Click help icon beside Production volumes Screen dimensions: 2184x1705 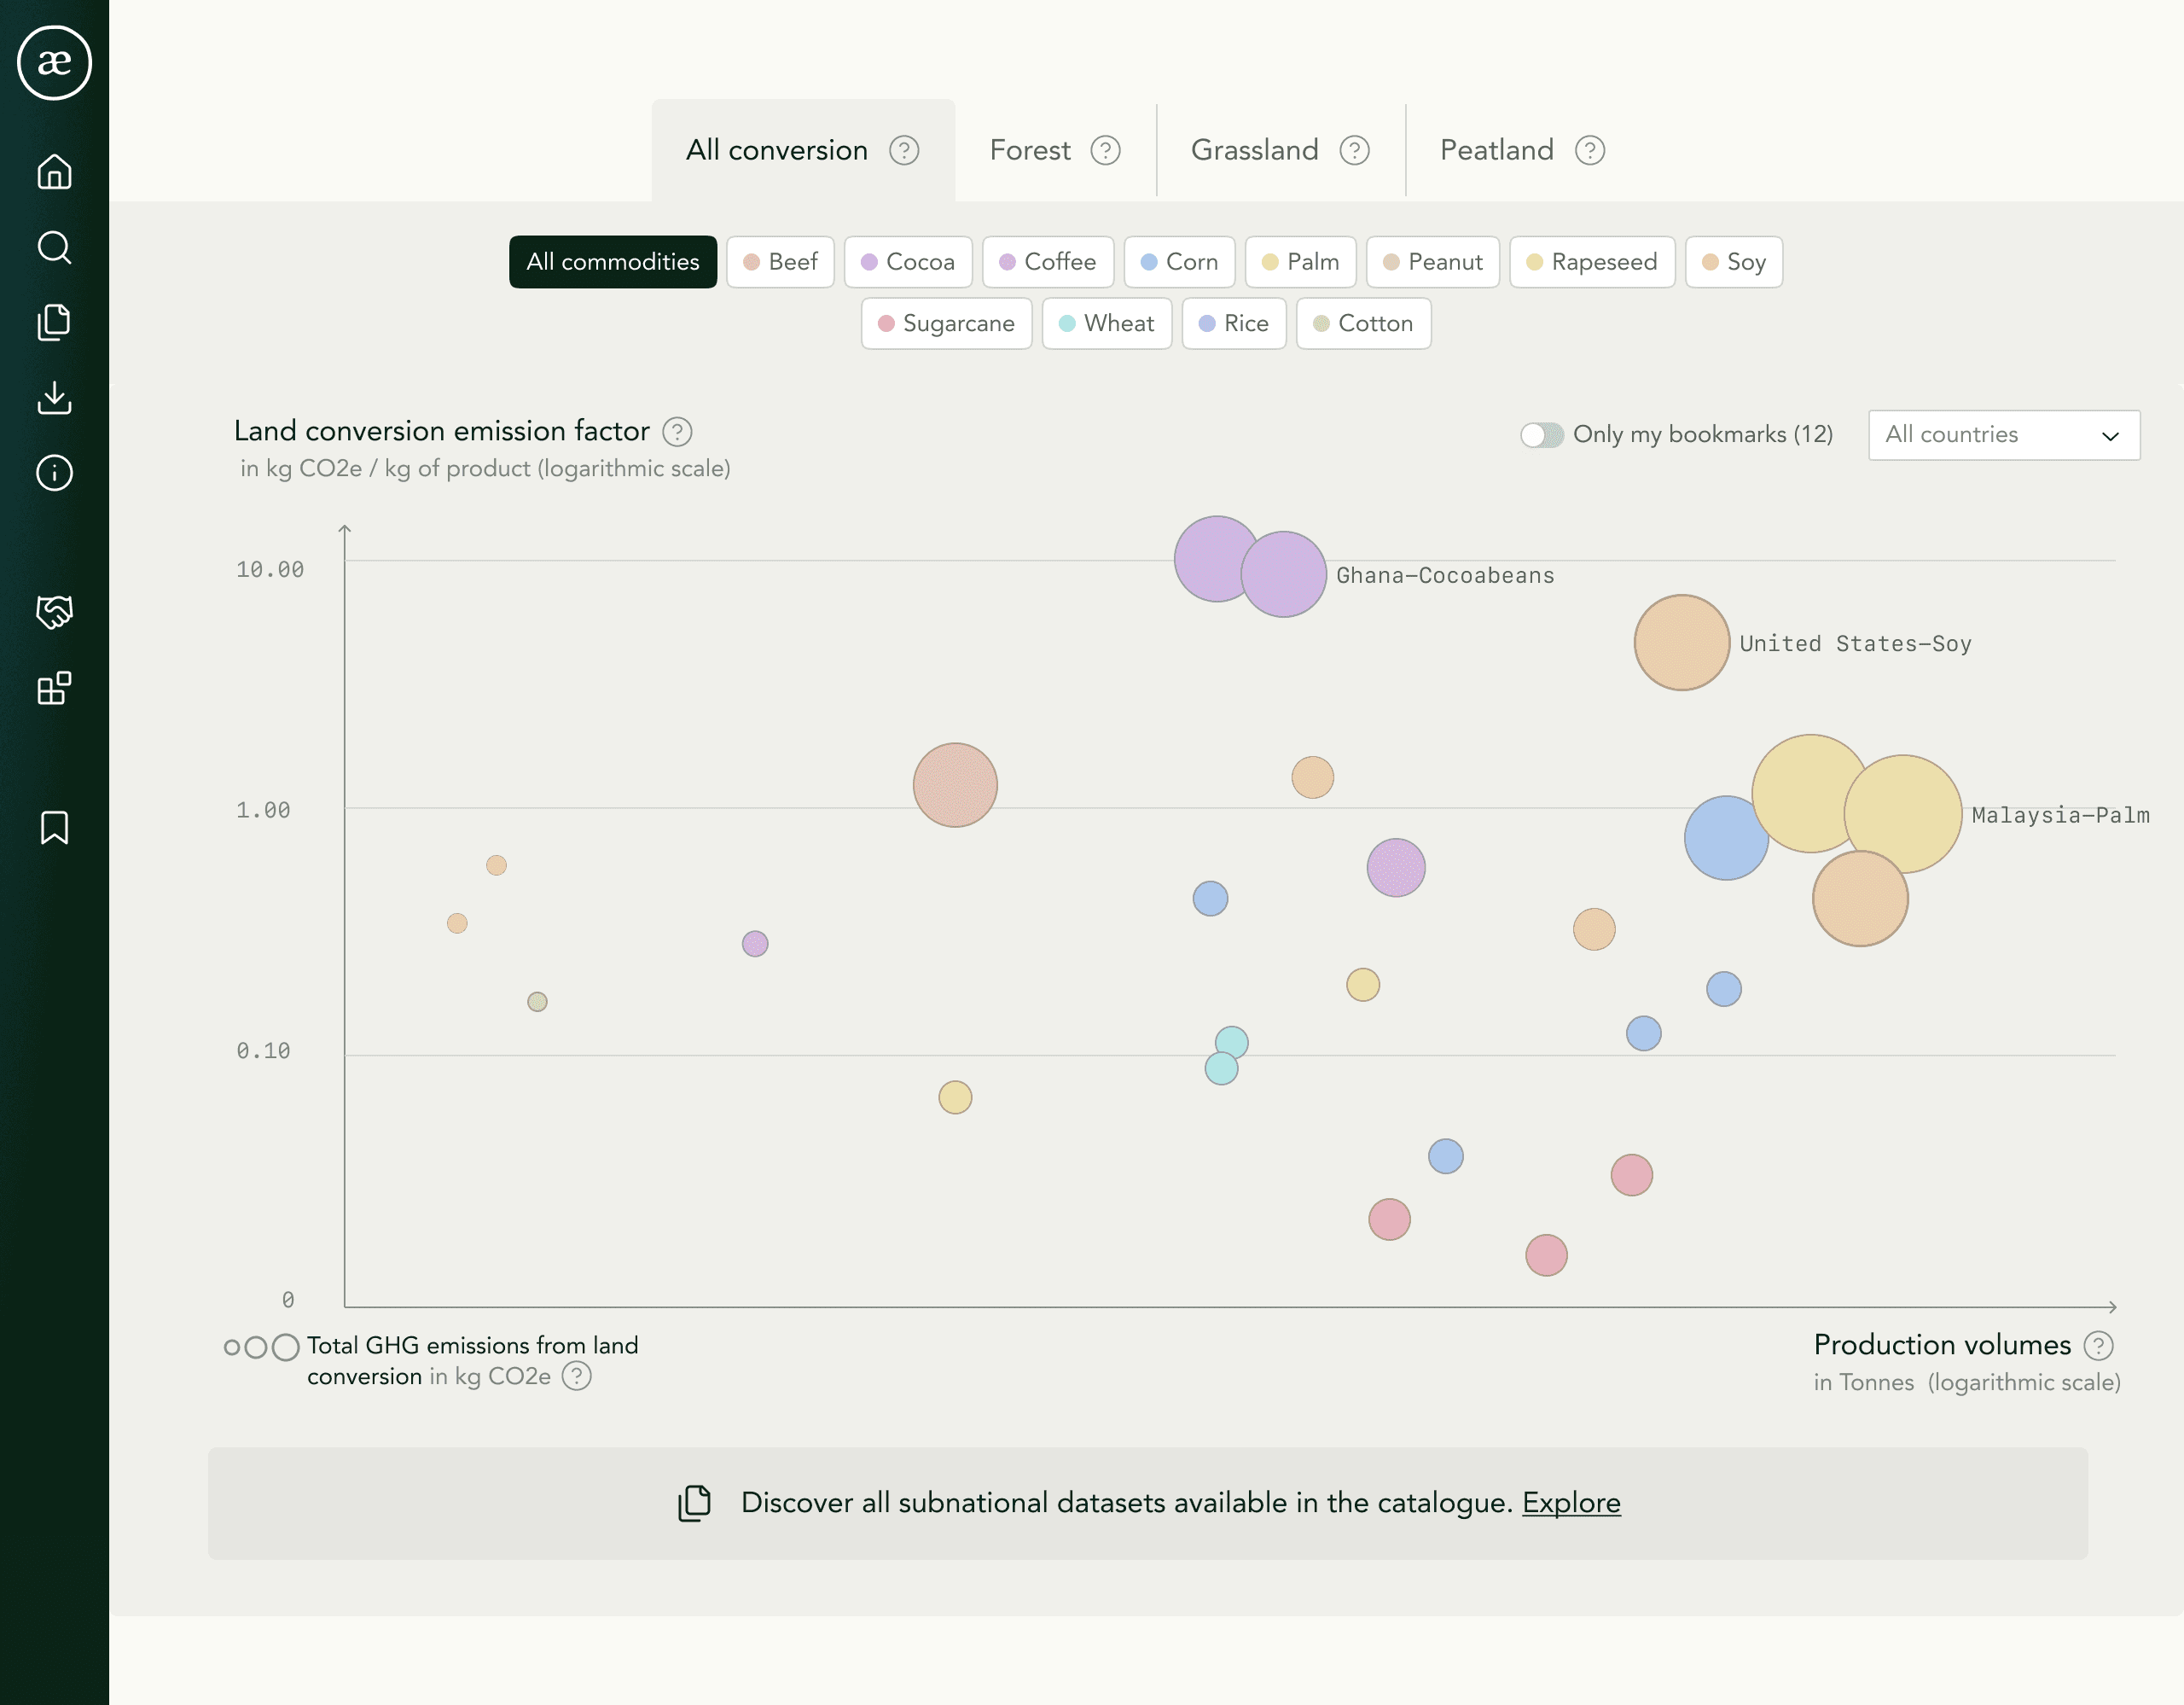tap(2098, 1346)
